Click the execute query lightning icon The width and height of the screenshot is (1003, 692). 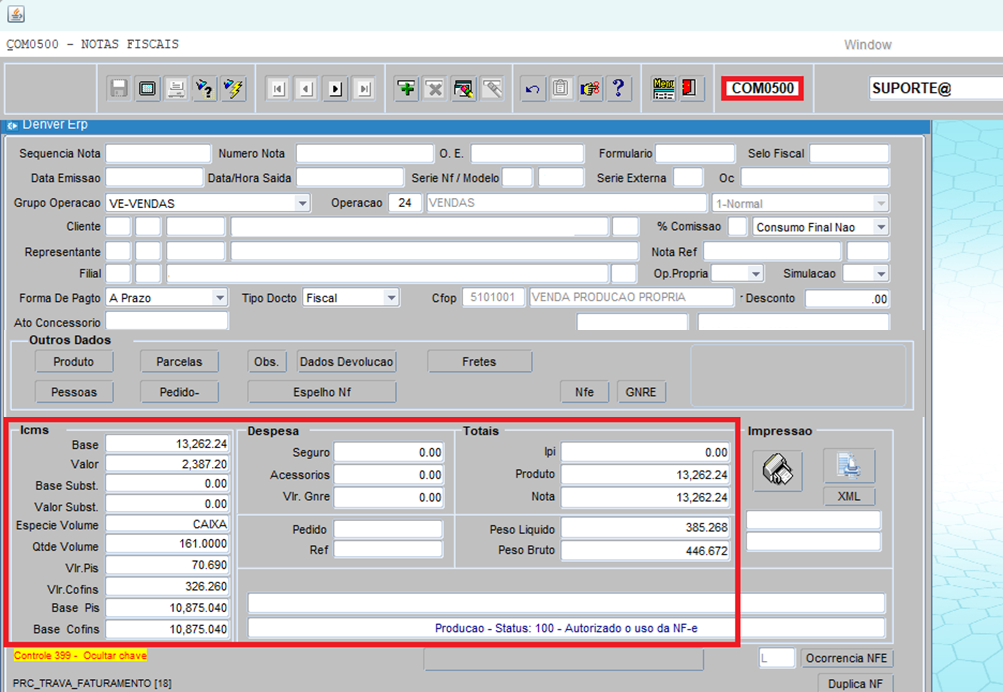(x=233, y=89)
